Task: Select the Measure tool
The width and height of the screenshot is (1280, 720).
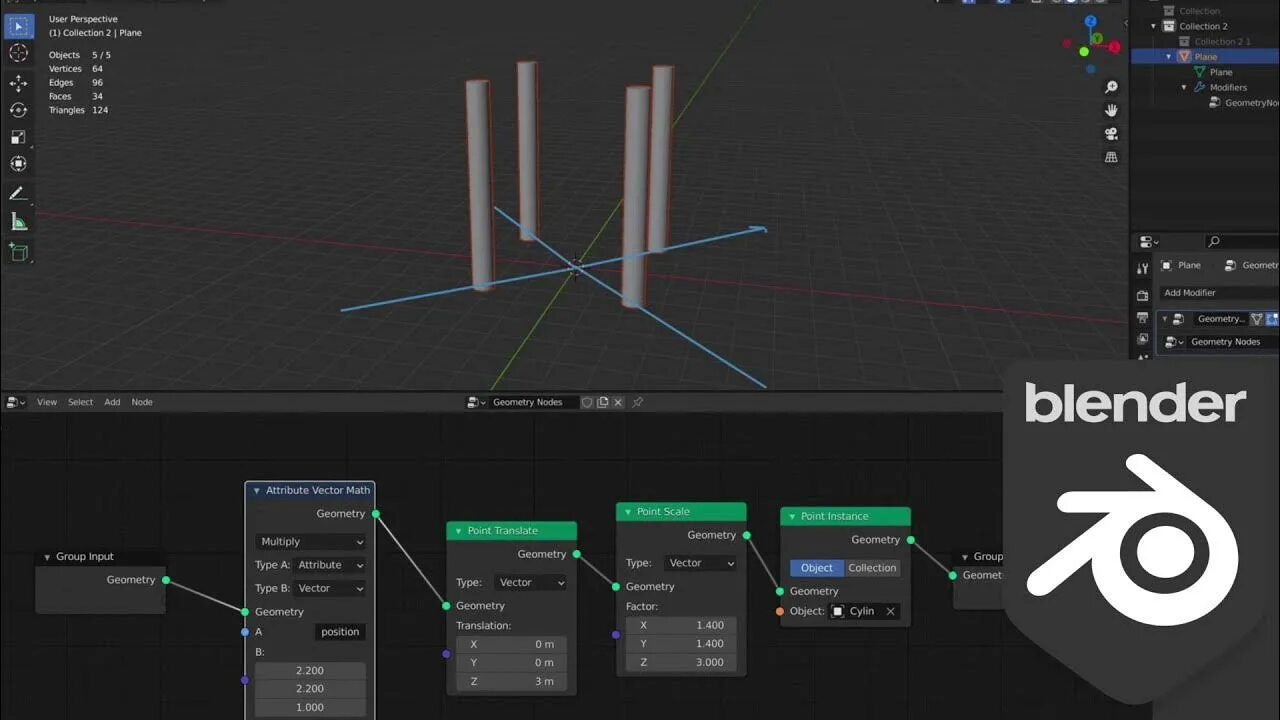Action: 18,221
